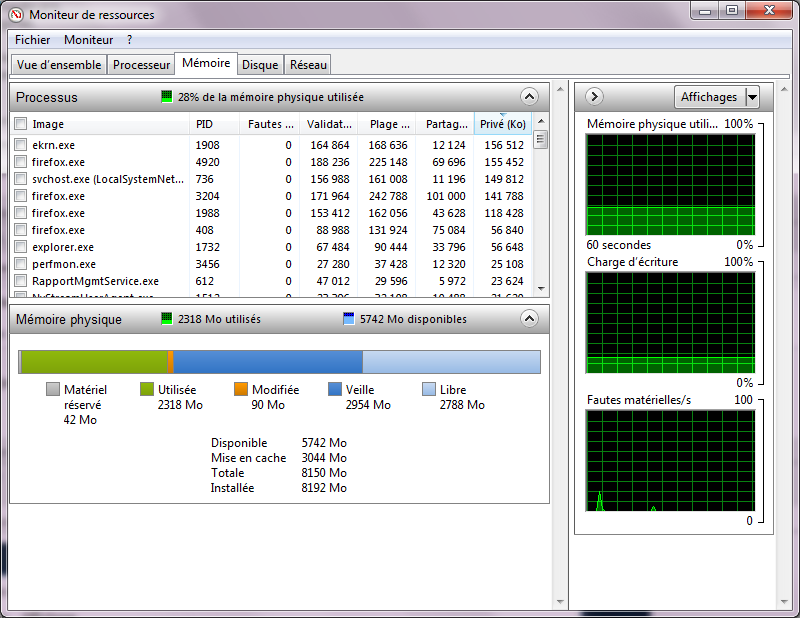This screenshot has height=618, width=800.
Task: Check the svchost.exe process checkbox
Action: point(20,179)
